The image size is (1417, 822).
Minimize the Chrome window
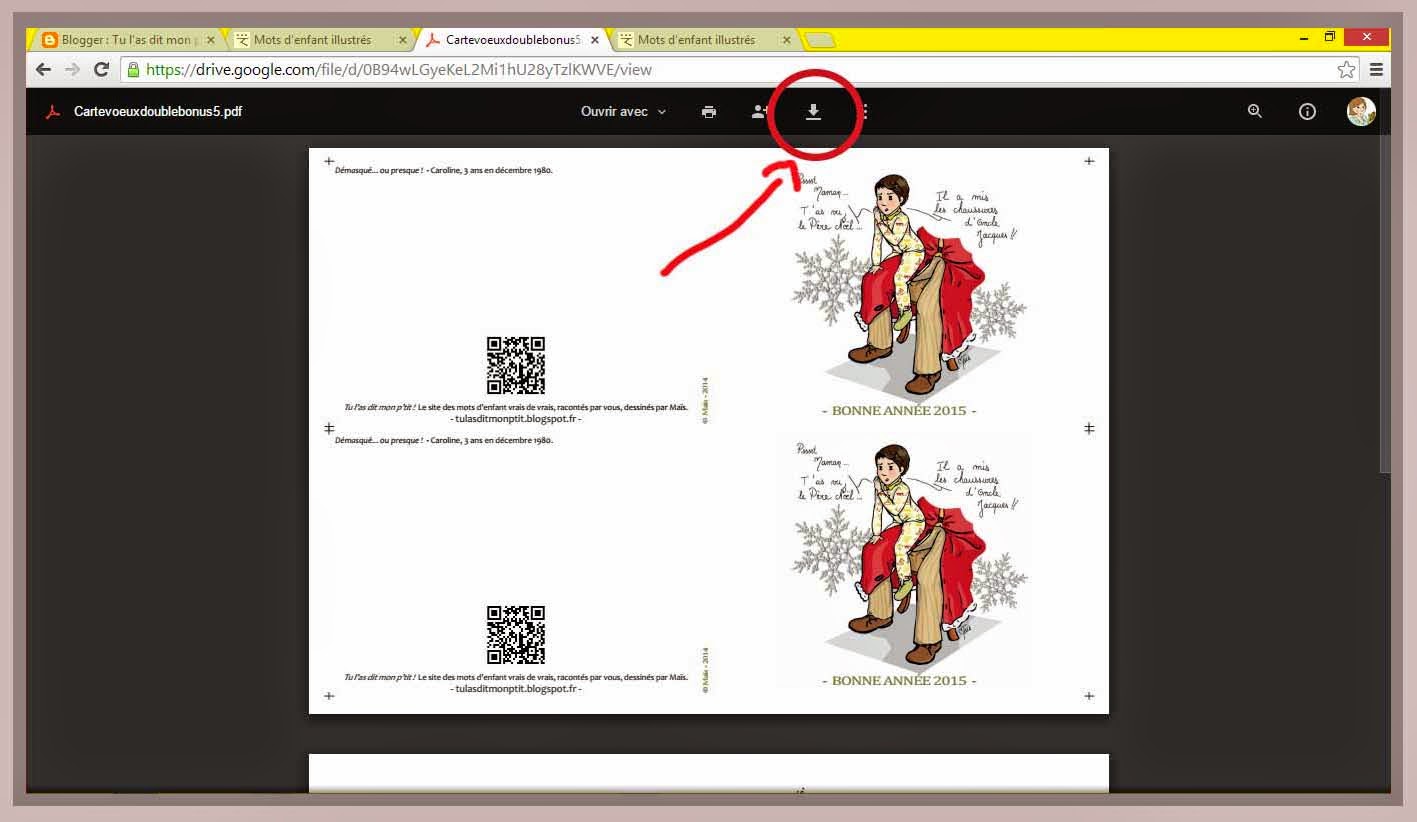(x=1304, y=38)
